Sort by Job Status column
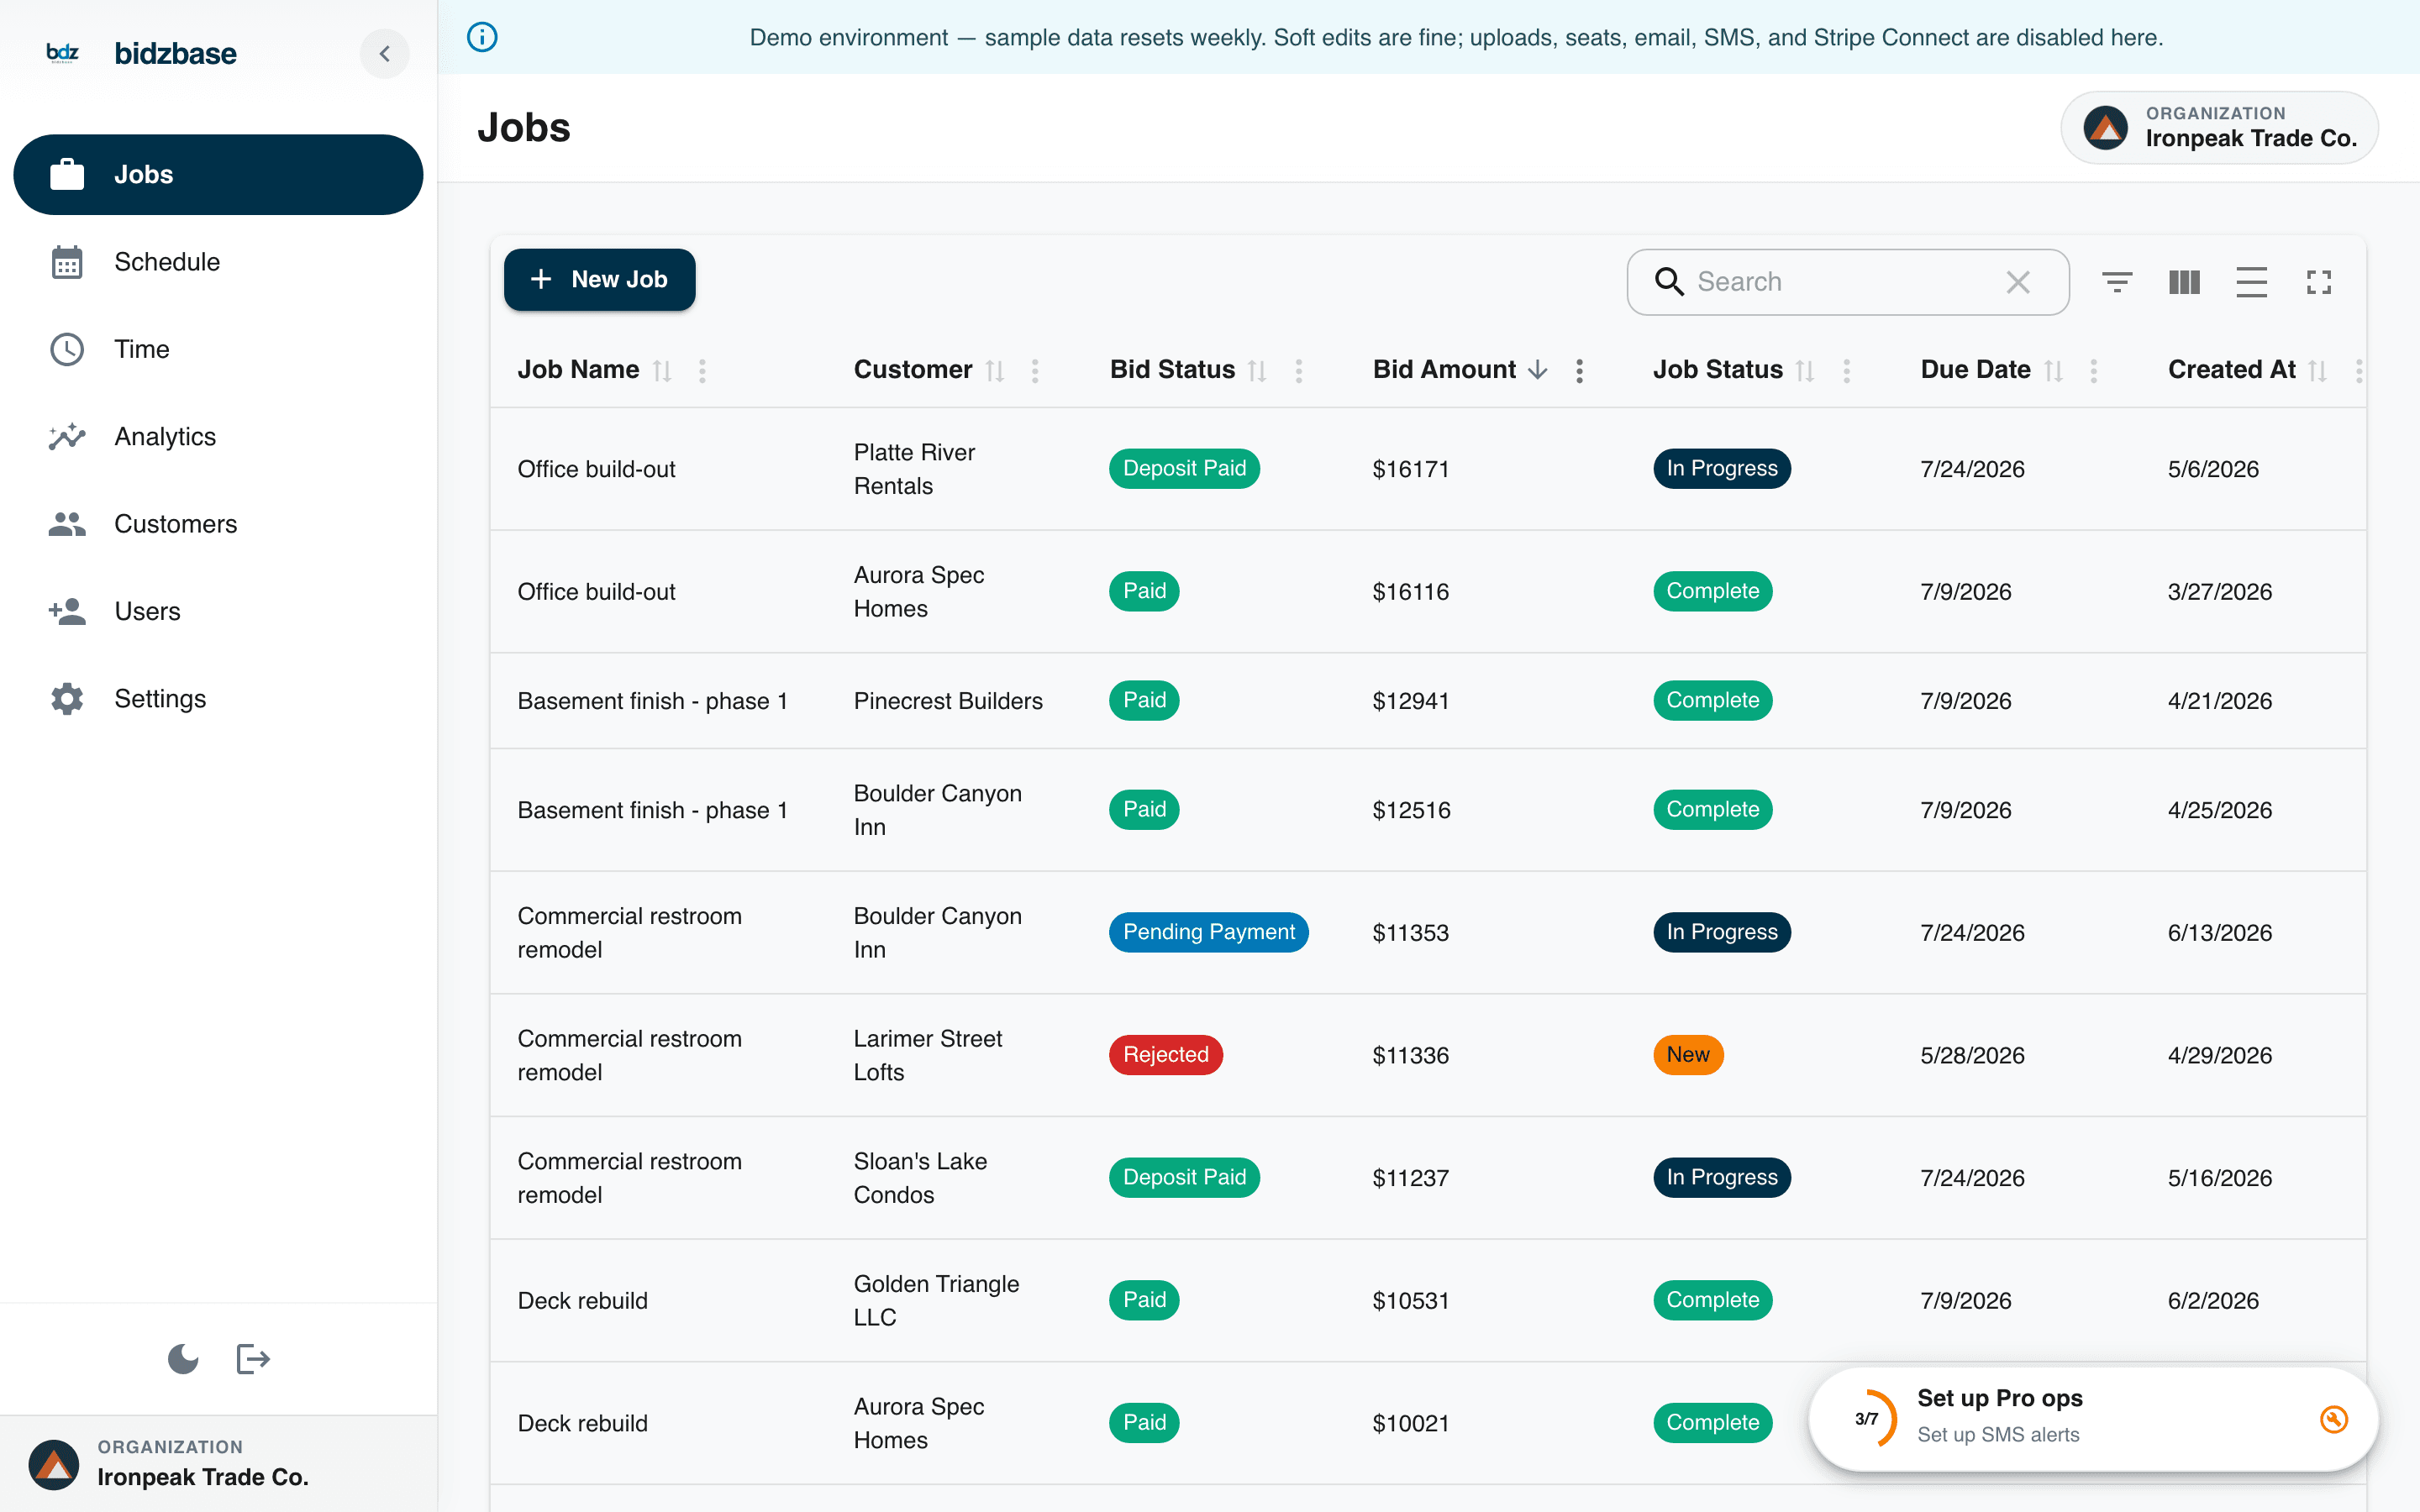Screen dimensions: 2420x1512 [x=1805, y=371]
